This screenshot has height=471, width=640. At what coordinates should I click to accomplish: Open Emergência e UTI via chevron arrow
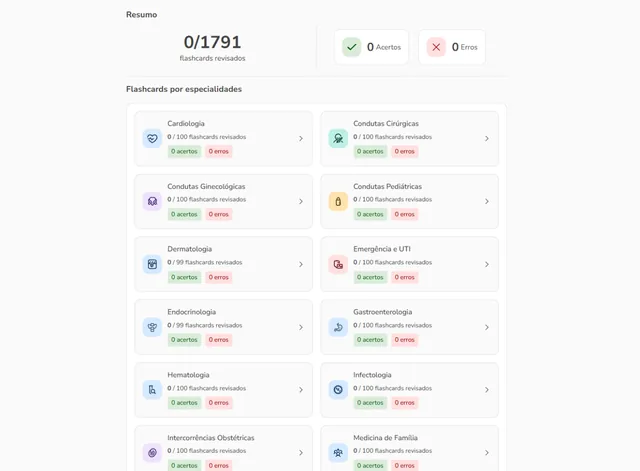487,264
